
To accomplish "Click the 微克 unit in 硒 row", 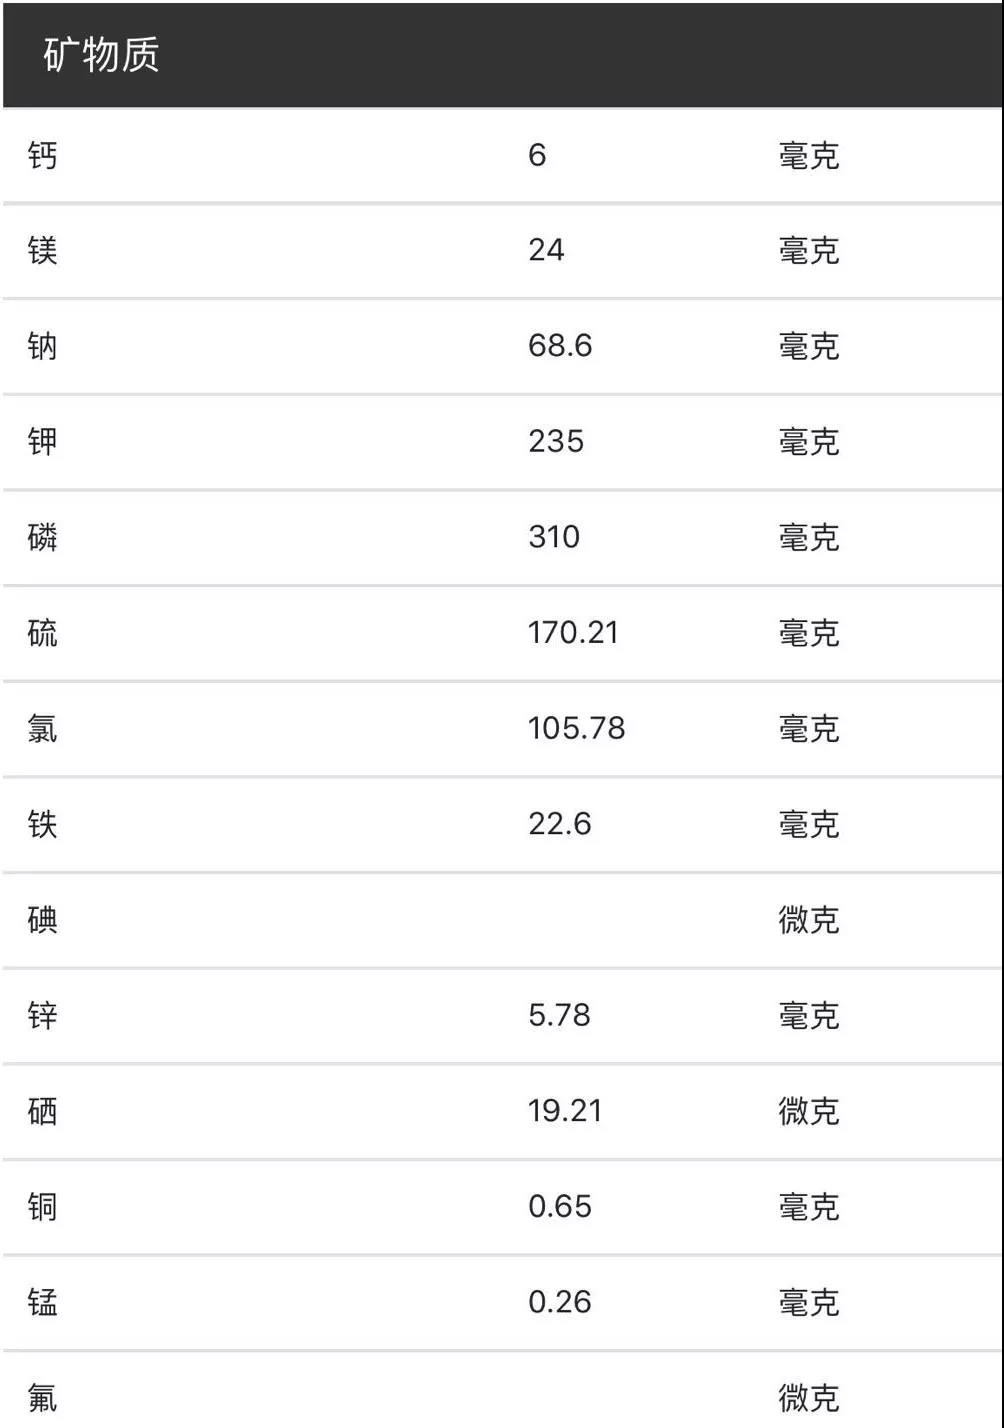I will click(808, 1111).
